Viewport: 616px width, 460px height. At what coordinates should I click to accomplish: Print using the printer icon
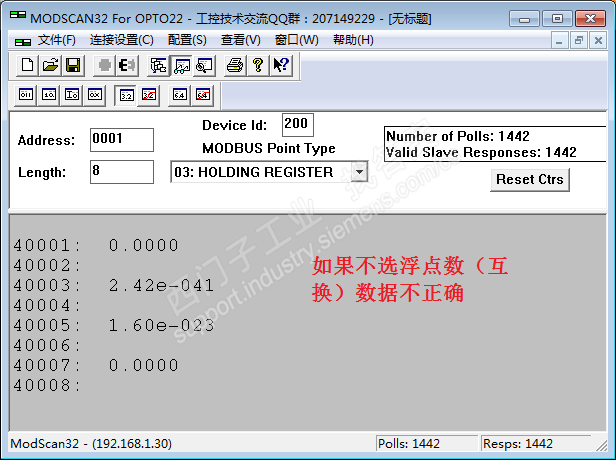pyautogui.click(x=235, y=65)
